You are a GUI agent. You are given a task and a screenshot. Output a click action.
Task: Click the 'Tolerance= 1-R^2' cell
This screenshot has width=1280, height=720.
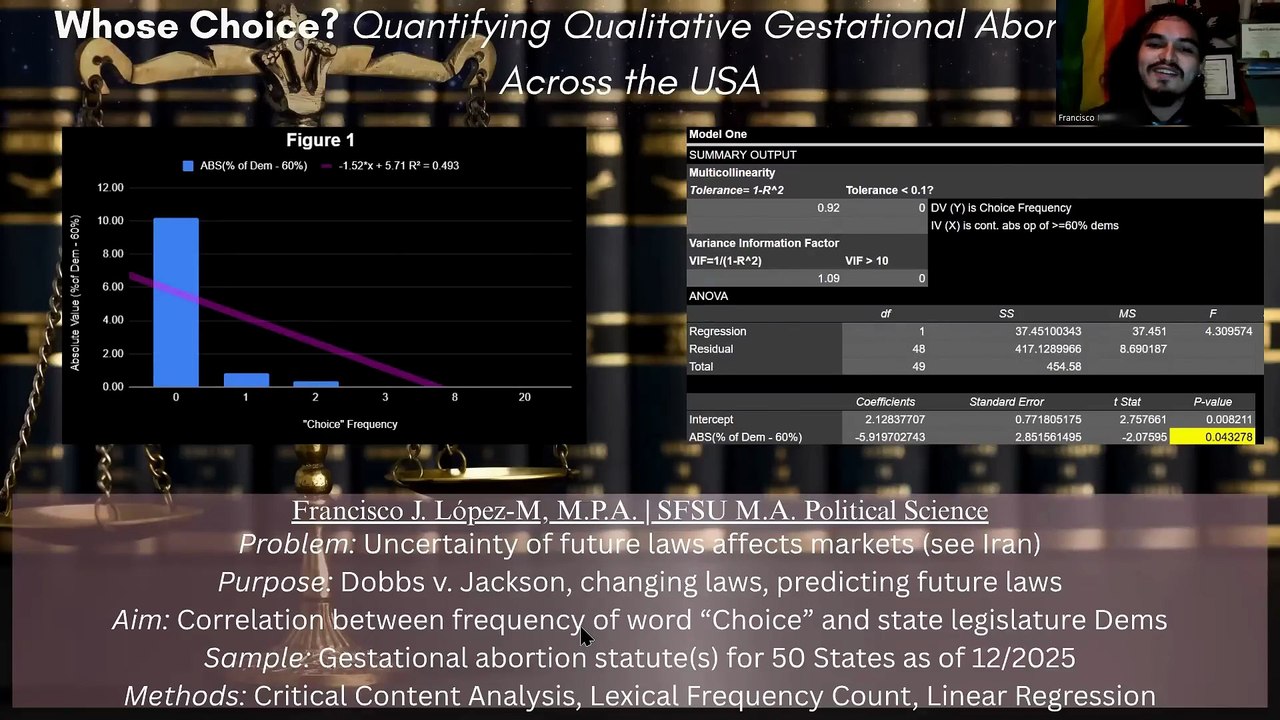coord(736,190)
